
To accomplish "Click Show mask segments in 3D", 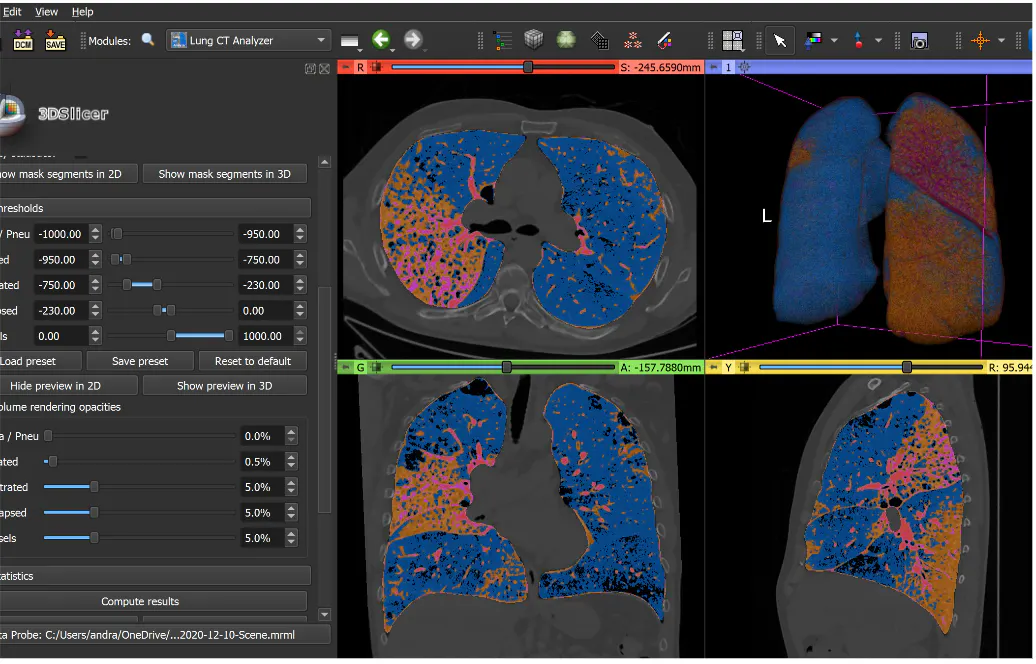I will pos(225,174).
